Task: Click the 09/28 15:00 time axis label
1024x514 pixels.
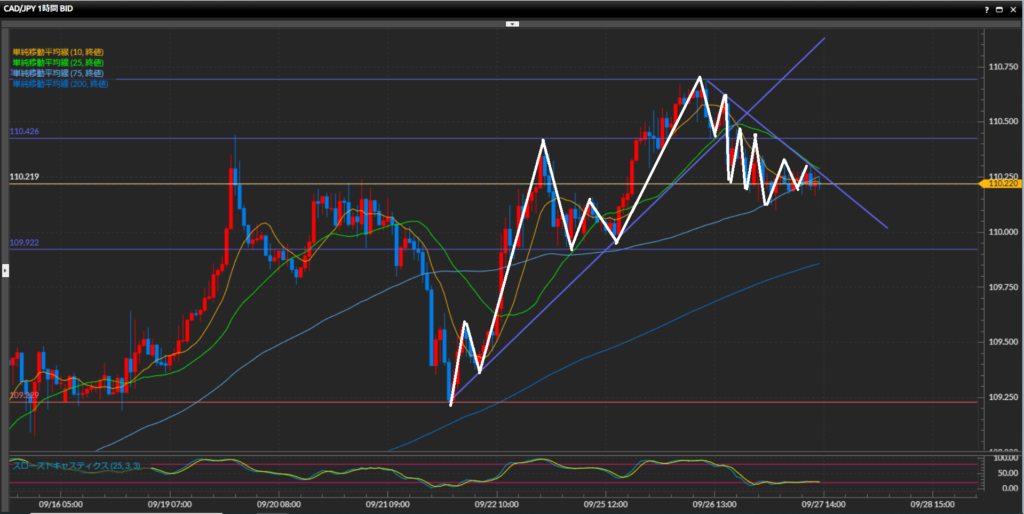Action: click(x=934, y=504)
